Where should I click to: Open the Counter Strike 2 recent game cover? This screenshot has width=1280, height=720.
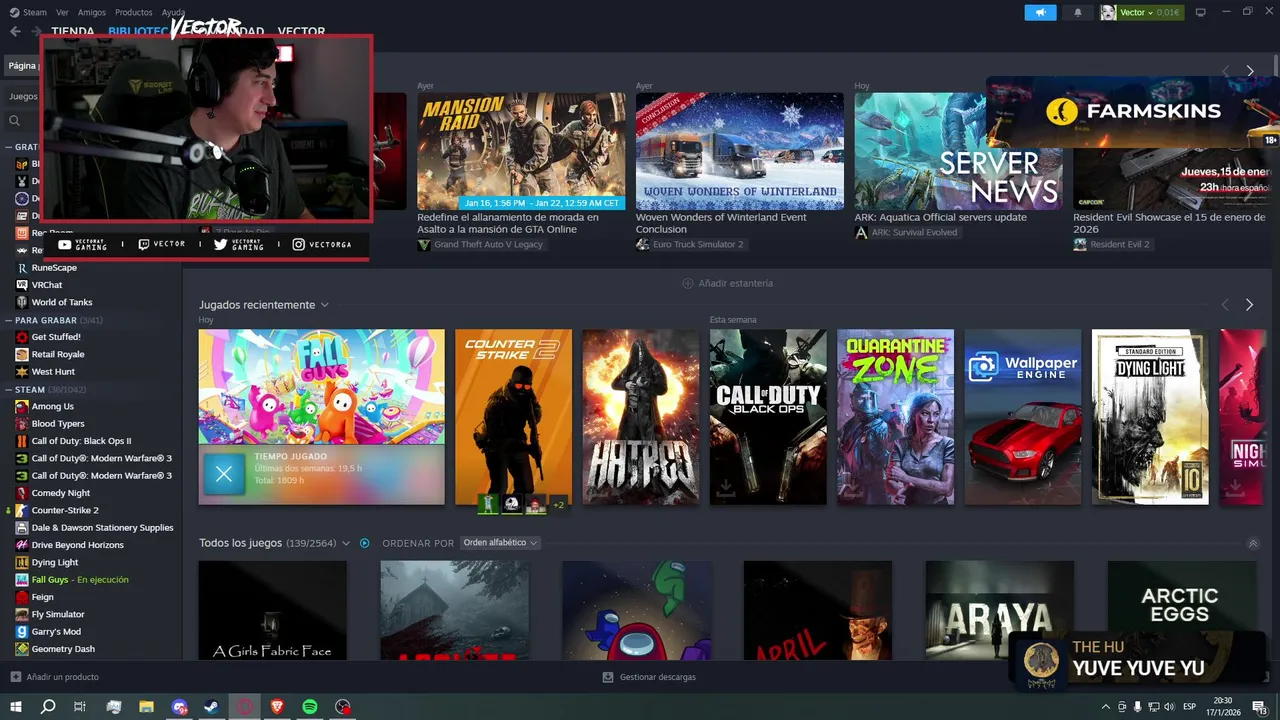click(513, 417)
